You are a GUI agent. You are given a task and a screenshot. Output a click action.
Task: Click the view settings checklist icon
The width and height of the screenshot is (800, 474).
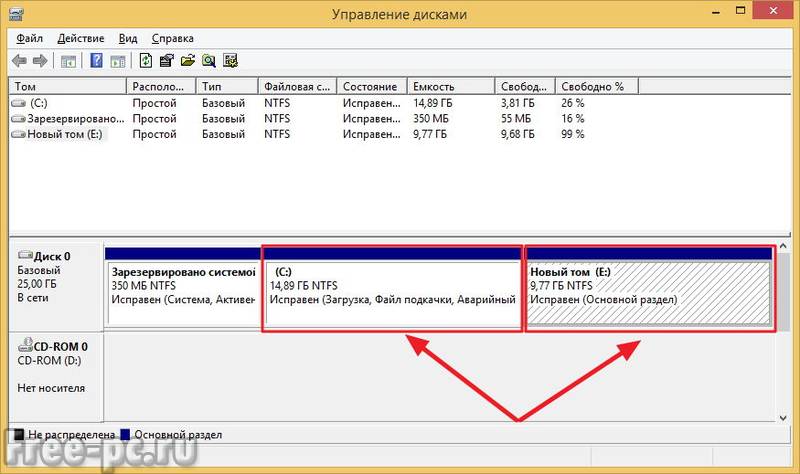click(231, 61)
